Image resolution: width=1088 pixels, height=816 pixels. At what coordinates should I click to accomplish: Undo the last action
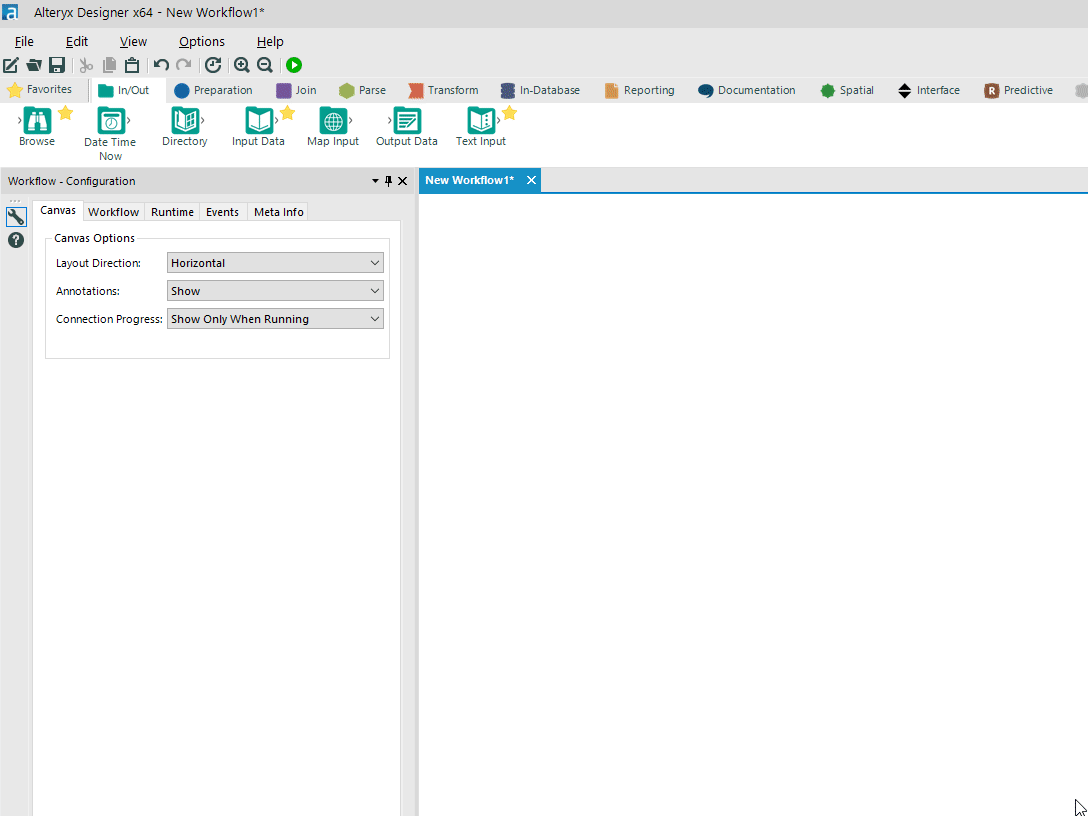coord(161,65)
